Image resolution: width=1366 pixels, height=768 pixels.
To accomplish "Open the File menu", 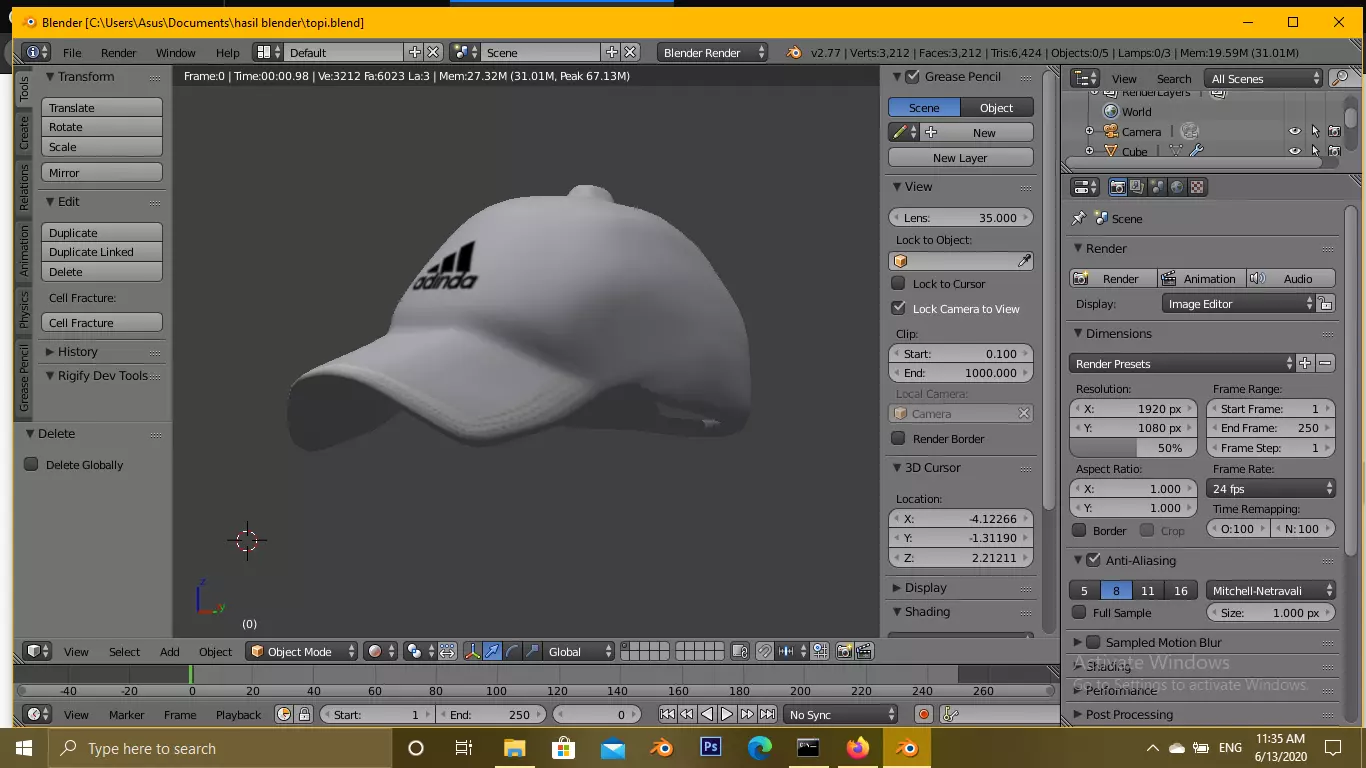I will pyautogui.click(x=72, y=52).
